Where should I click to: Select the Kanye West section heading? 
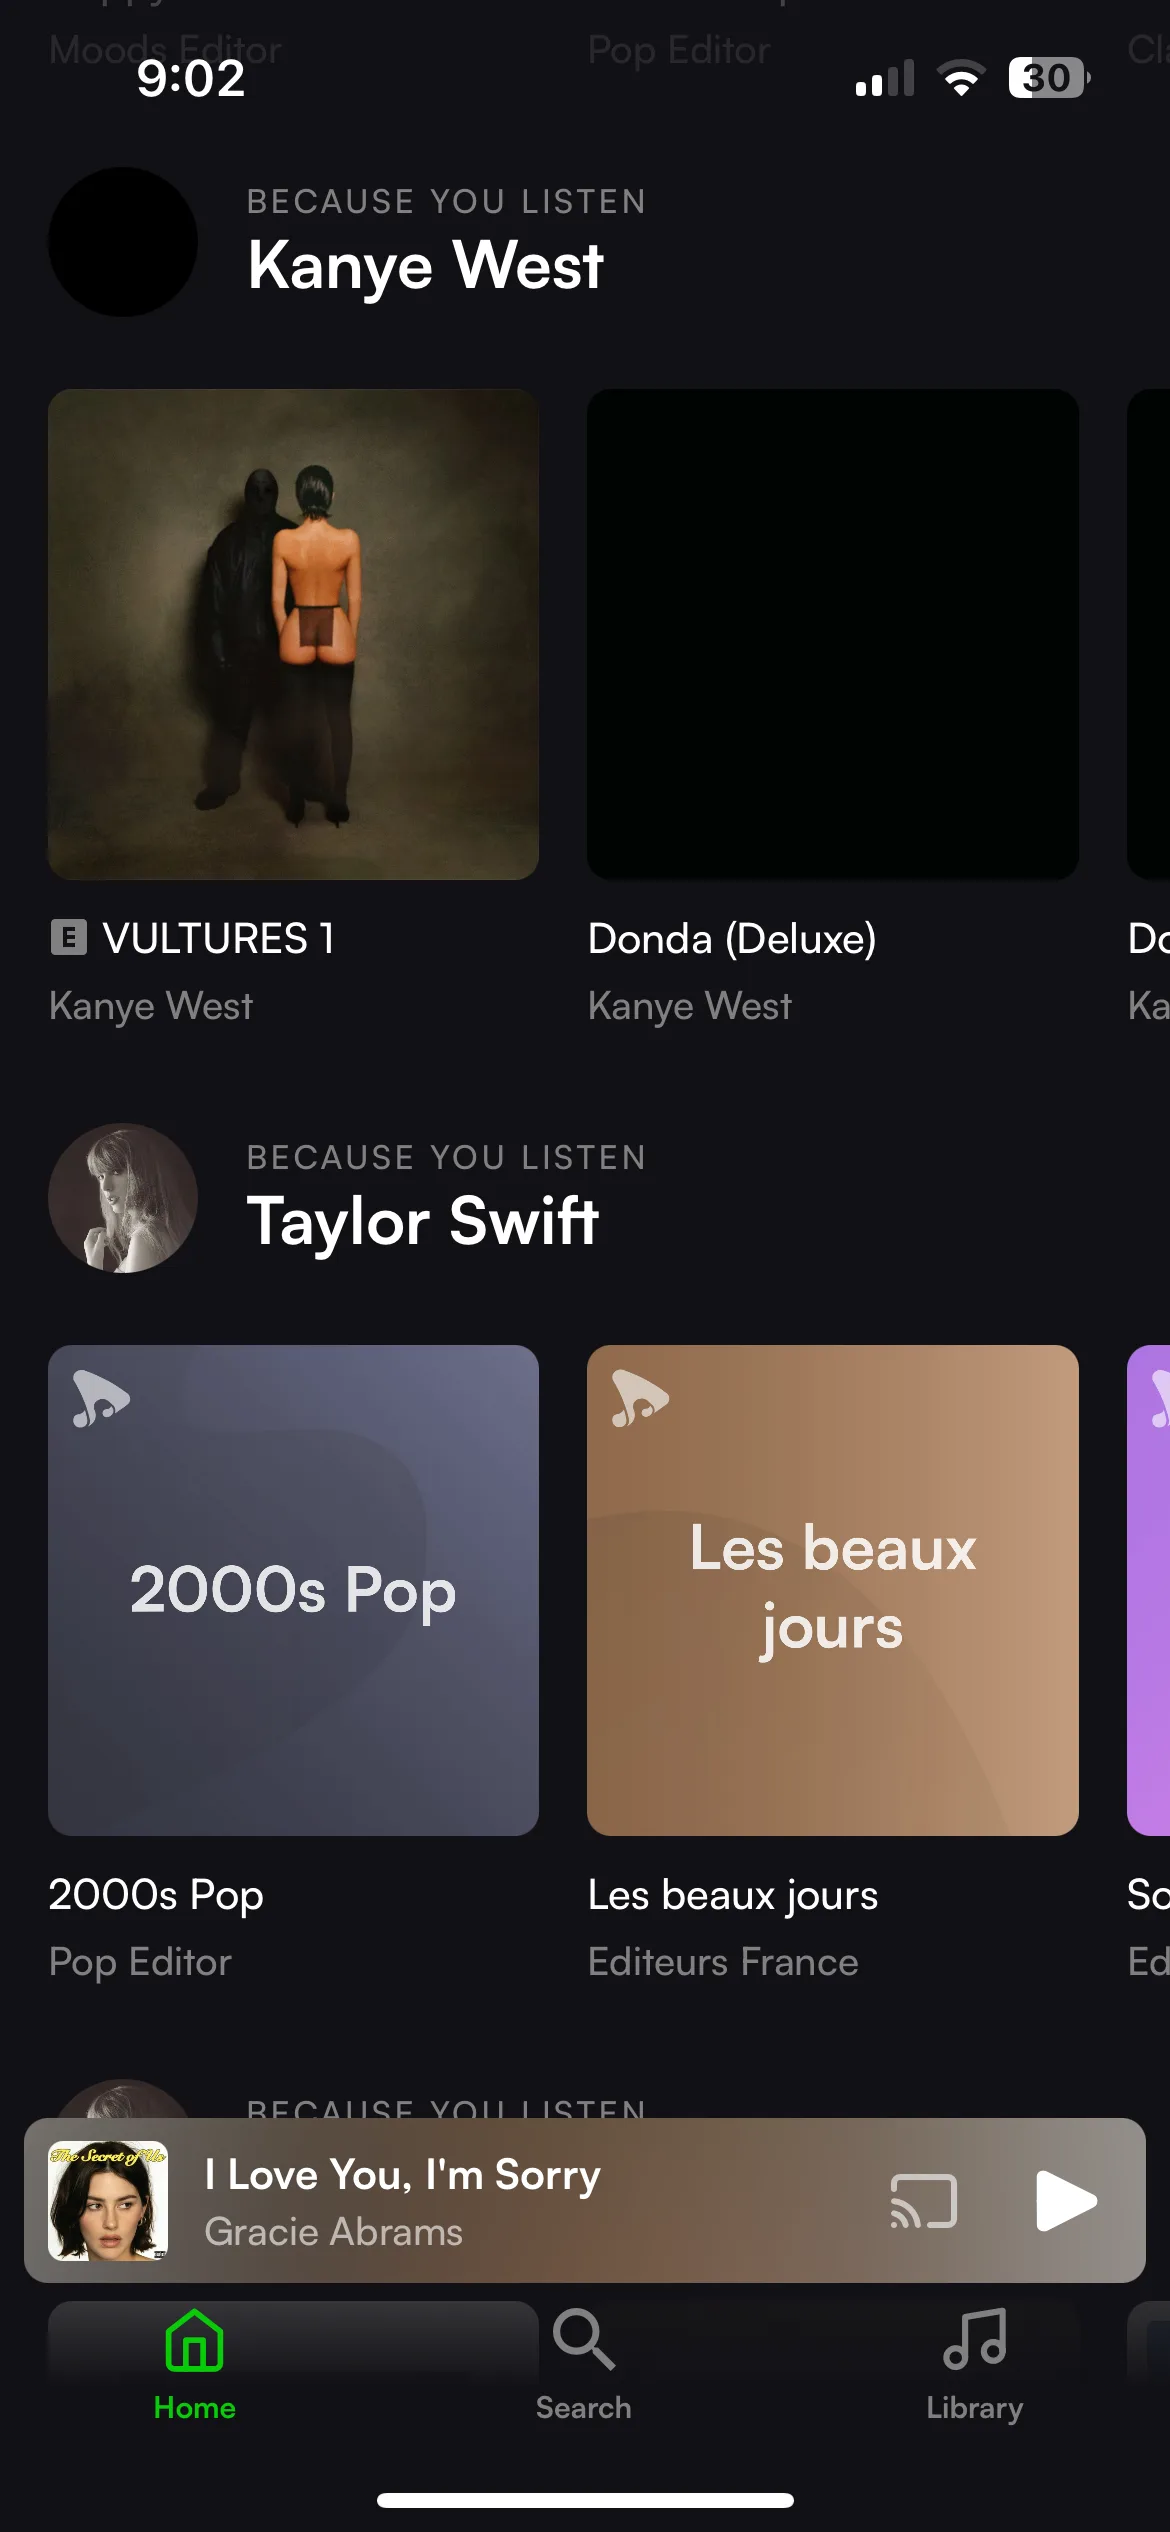click(x=425, y=265)
